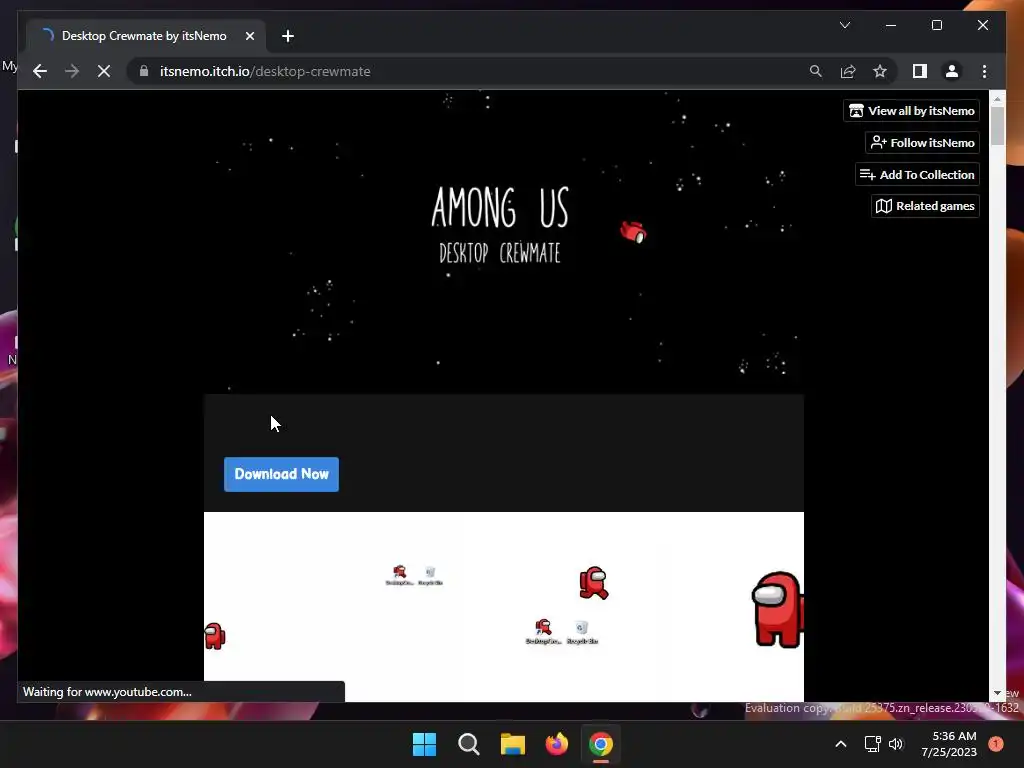This screenshot has width=1024, height=768.
Task: Open the Chrome three-dot menu
Action: click(984, 71)
